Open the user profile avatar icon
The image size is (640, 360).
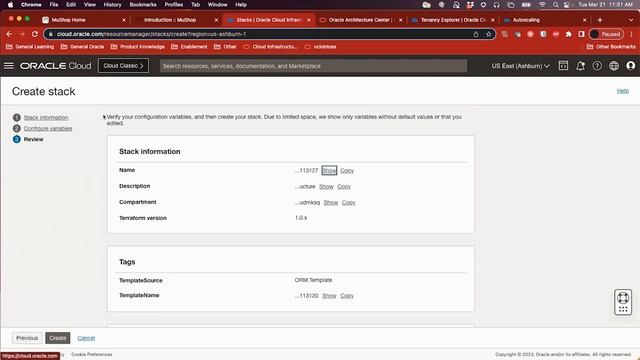[631, 66]
